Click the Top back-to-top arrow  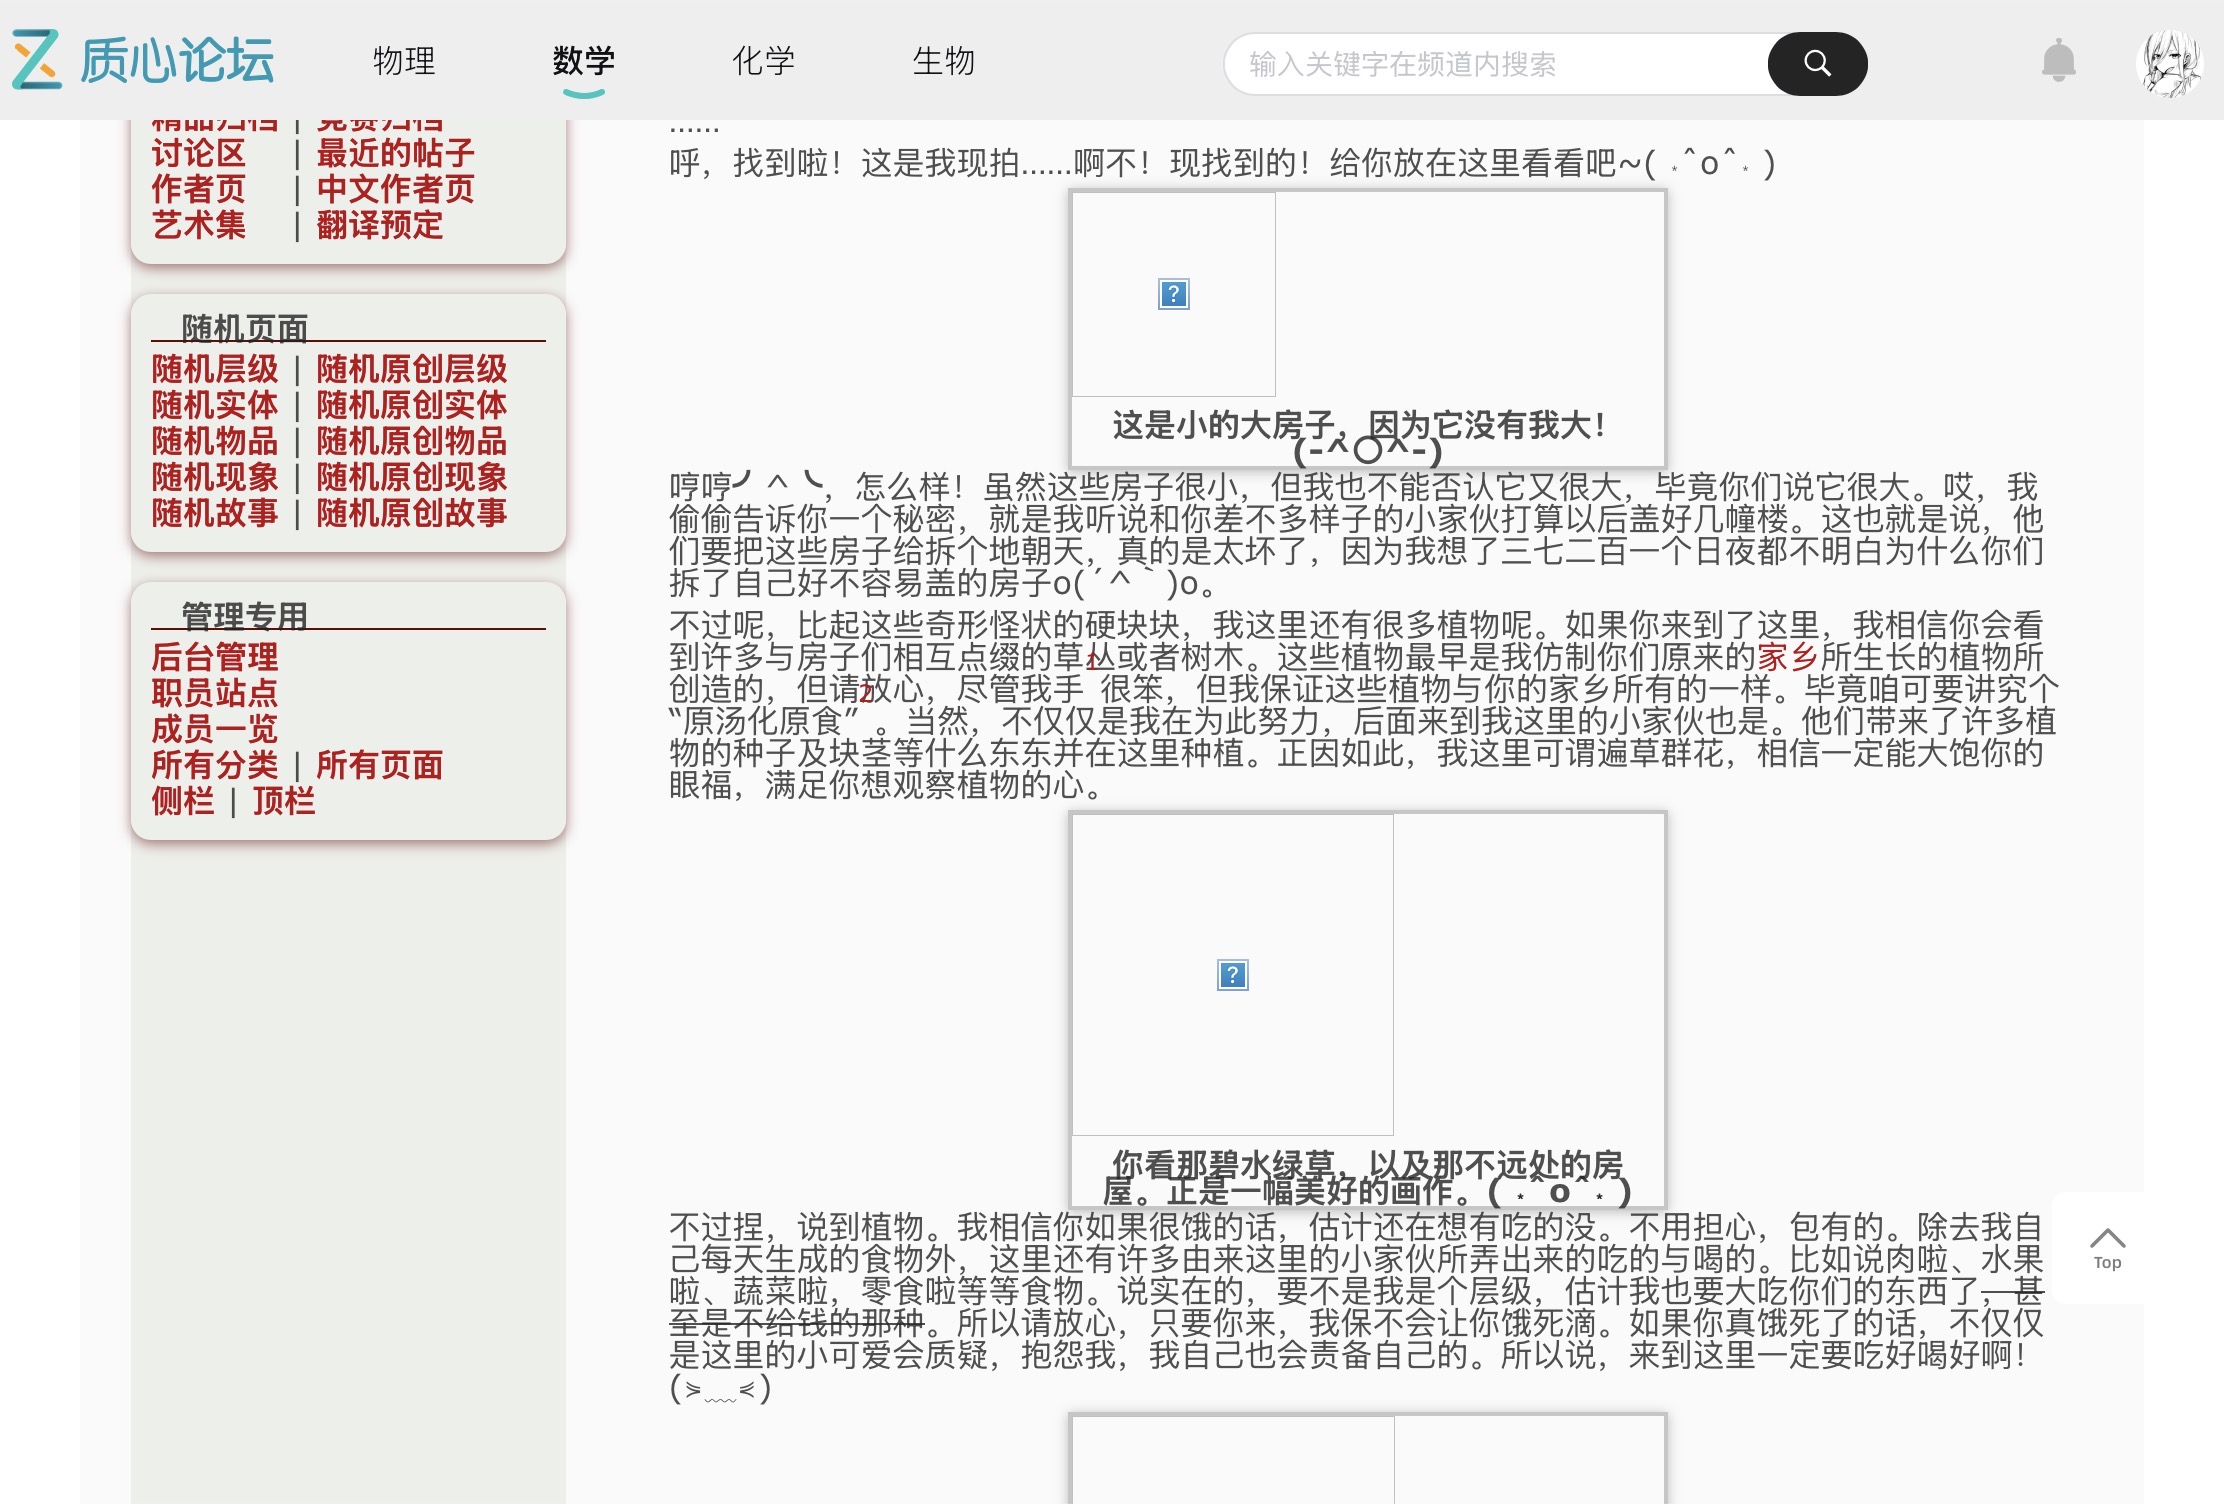[x=2107, y=1248]
